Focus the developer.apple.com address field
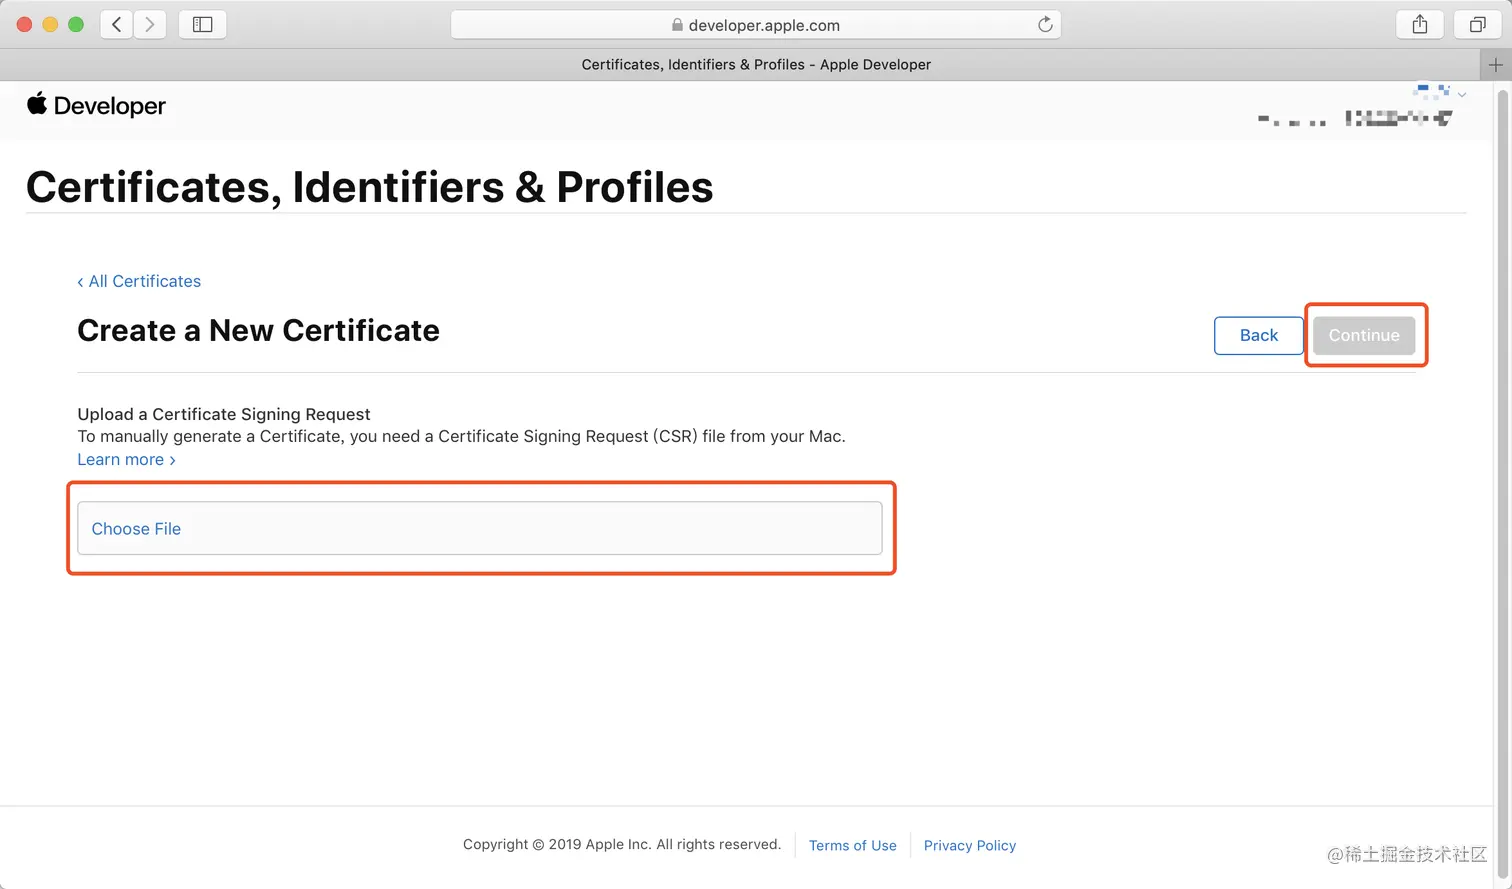This screenshot has width=1512, height=889. pos(756,25)
